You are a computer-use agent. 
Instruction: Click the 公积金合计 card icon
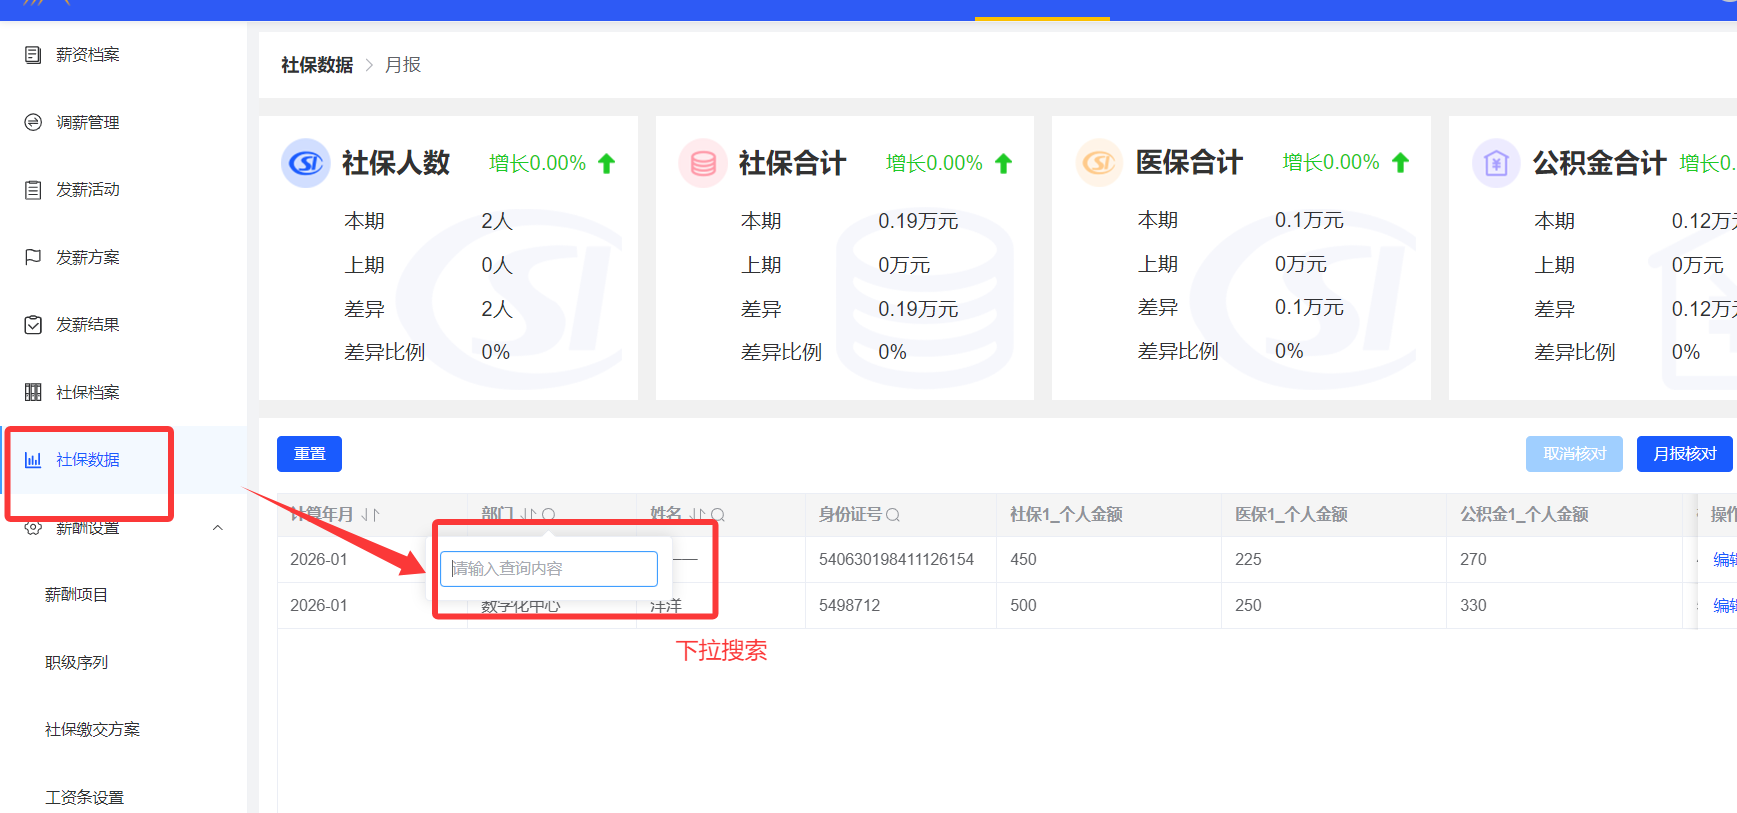1496,163
